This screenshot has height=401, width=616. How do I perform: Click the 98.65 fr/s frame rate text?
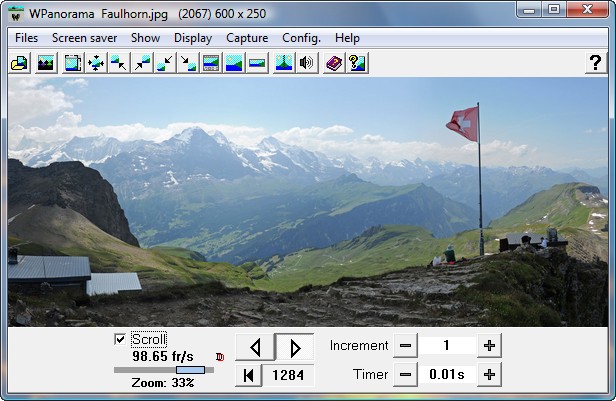tap(163, 356)
